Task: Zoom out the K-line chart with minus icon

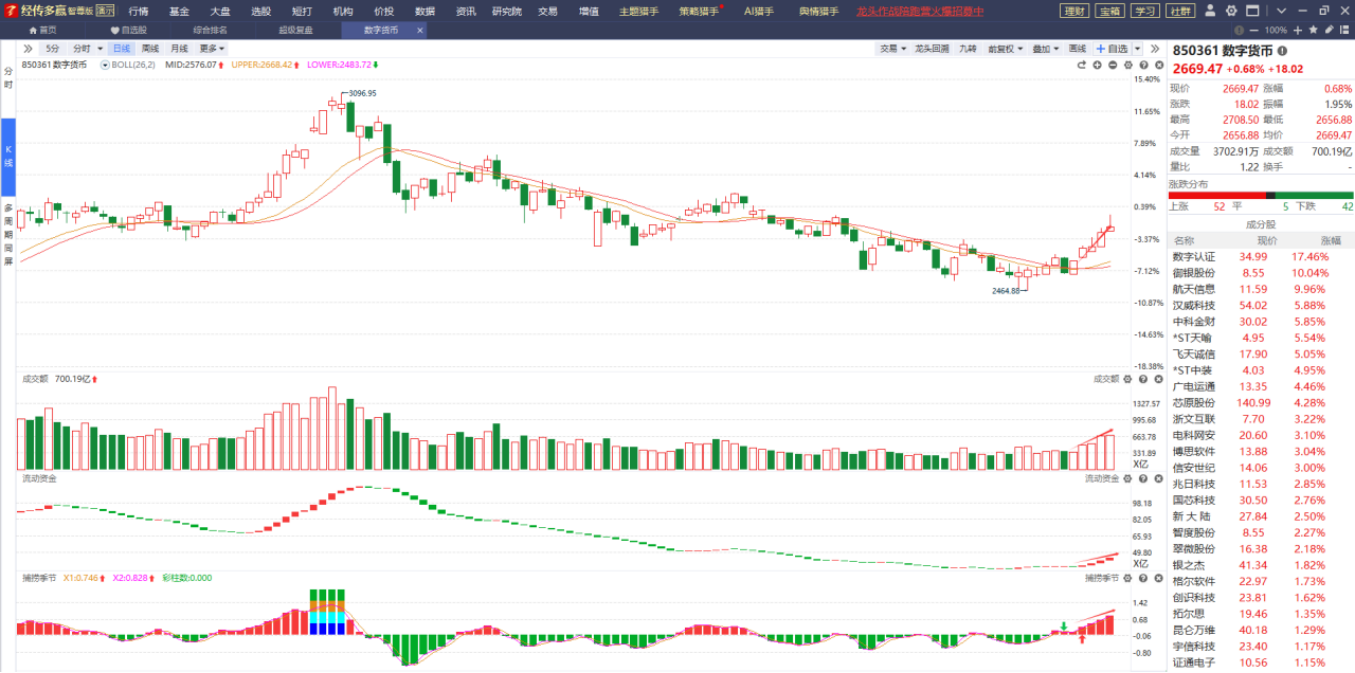Action: tap(1113, 65)
